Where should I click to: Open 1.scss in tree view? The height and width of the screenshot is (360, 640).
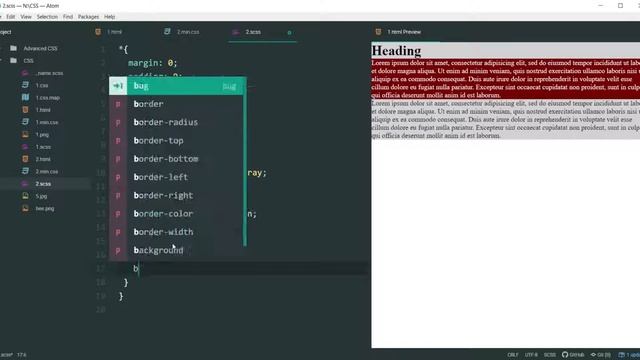[x=43, y=147]
